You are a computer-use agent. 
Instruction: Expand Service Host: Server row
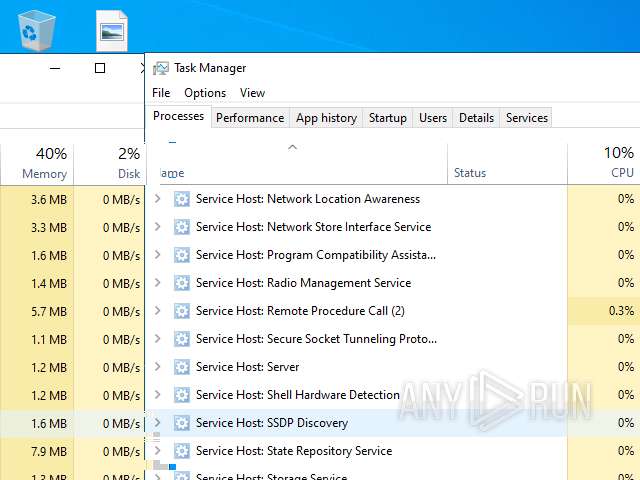[158, 367]
